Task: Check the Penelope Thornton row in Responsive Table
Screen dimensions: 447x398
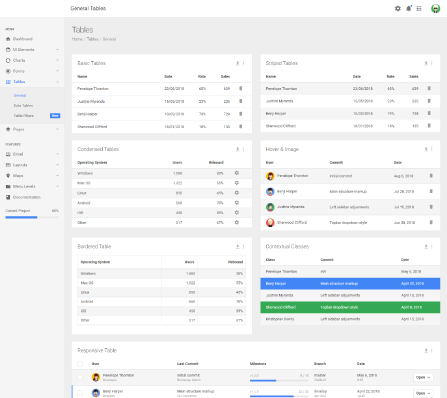Action: 80,377
